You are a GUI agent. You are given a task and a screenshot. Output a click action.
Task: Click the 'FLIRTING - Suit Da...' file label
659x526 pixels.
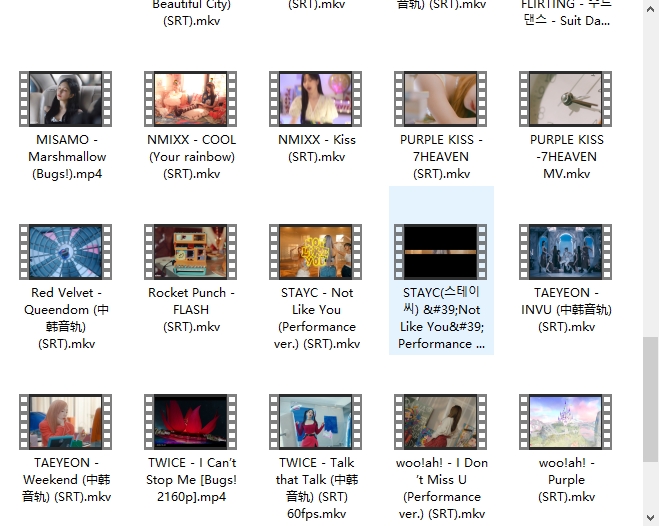point(567,13)
